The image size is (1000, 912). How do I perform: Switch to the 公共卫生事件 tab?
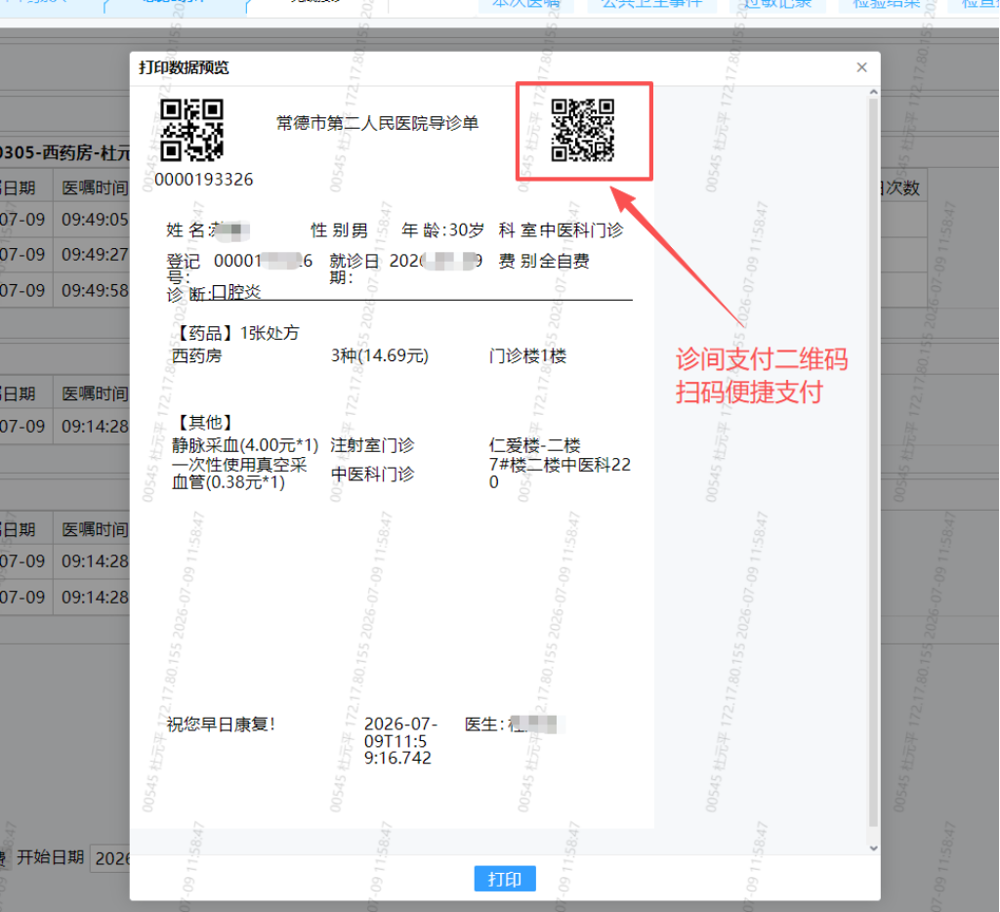(x=652, y=5)
